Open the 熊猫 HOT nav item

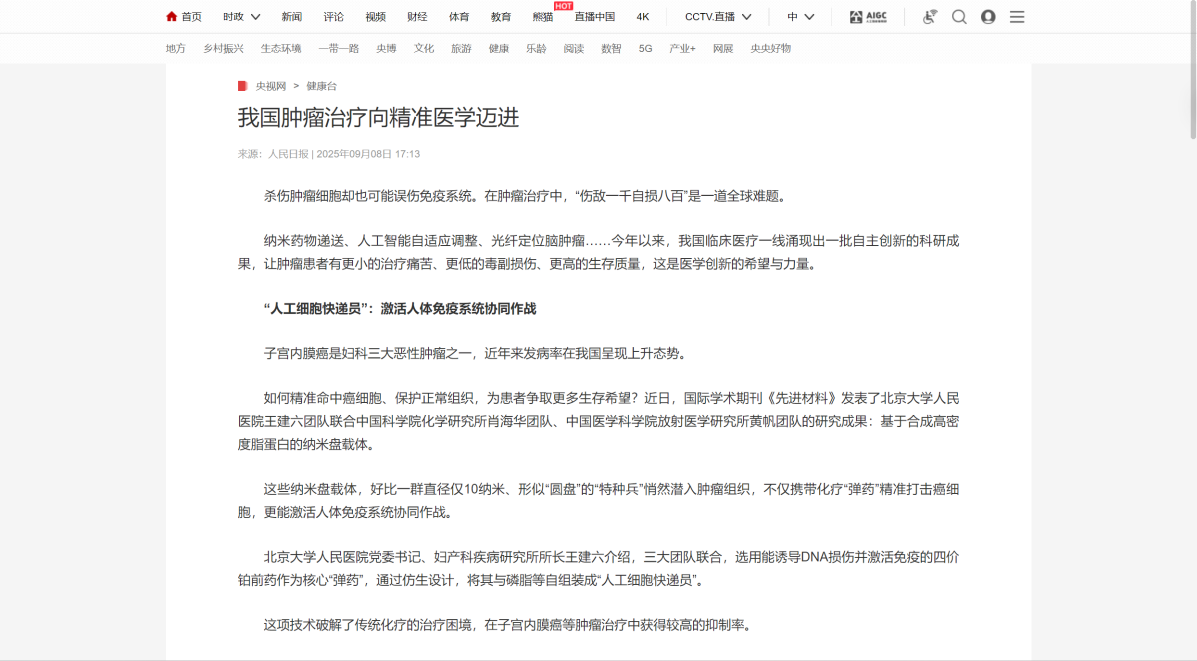[x=543, y=17]
